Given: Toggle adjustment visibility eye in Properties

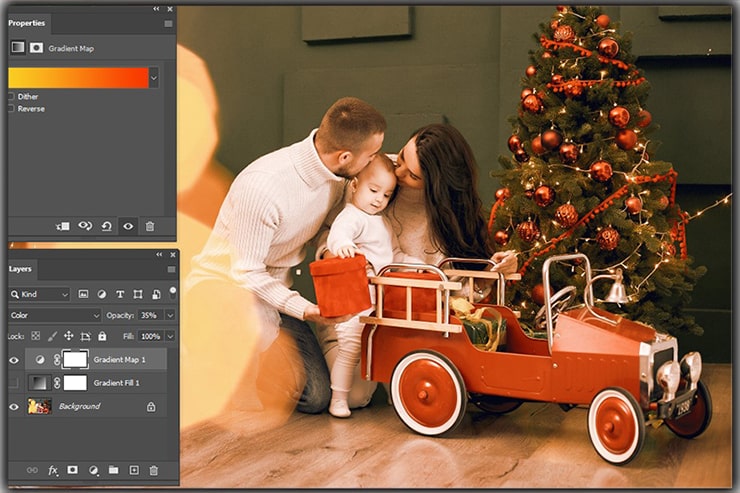Looking at the screenshot, I should click(x=128, y=226).
